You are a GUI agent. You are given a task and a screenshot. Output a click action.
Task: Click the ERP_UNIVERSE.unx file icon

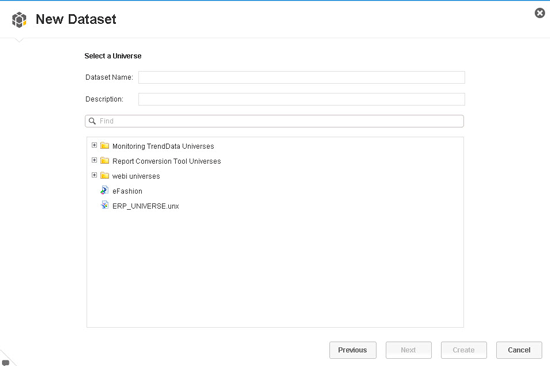pos(105,205)
